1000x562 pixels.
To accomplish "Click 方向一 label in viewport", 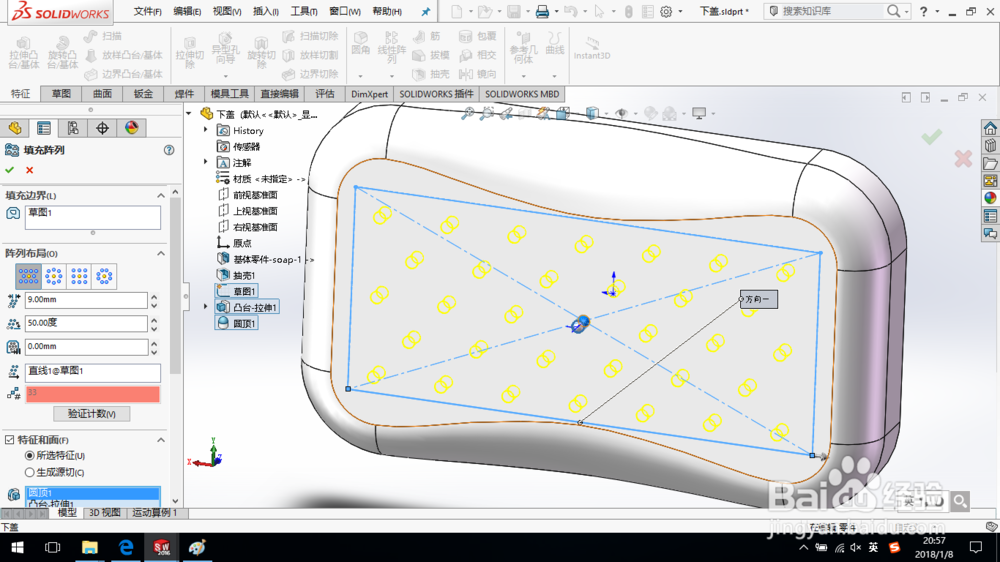I will click(x=759, y=299).
